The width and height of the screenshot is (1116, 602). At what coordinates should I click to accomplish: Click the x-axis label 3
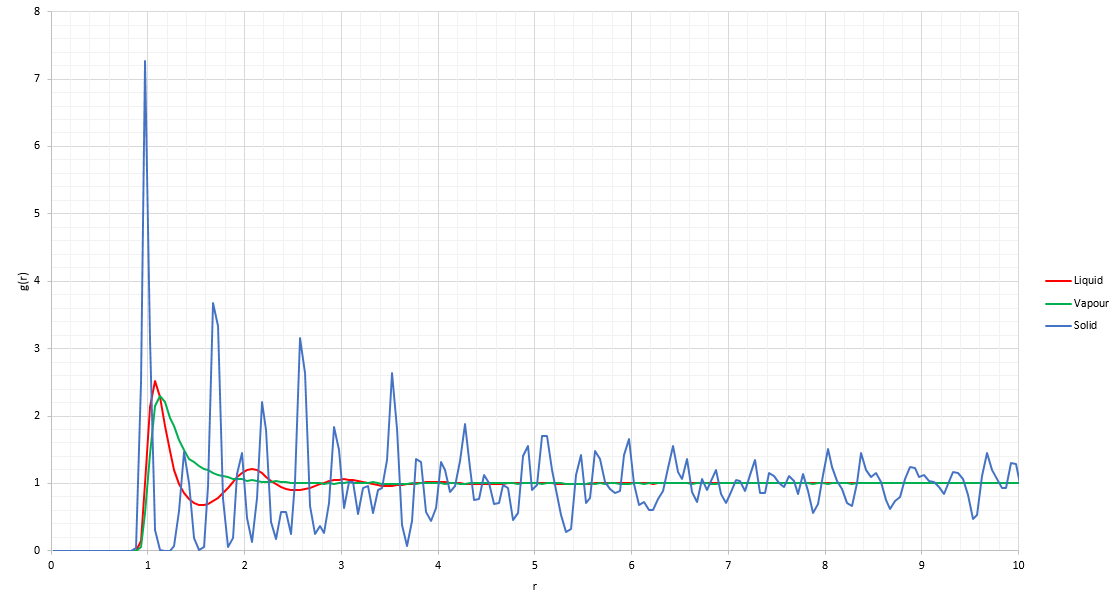(x=341, y=565)
